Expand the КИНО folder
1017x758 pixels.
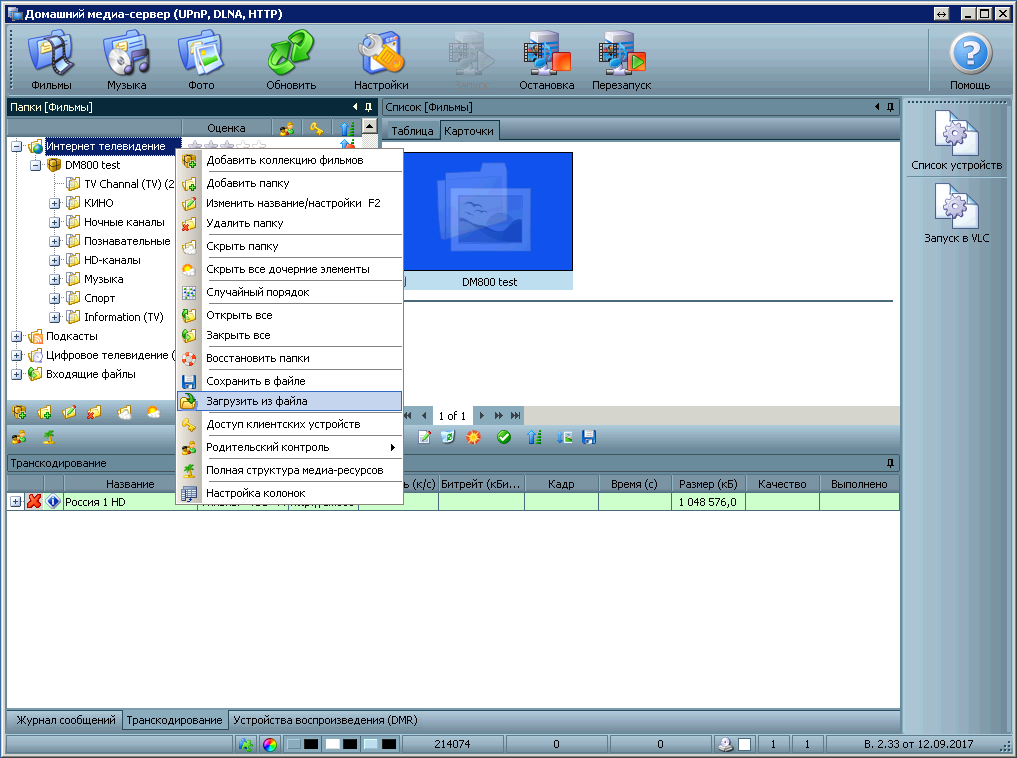tap(55, 203)
